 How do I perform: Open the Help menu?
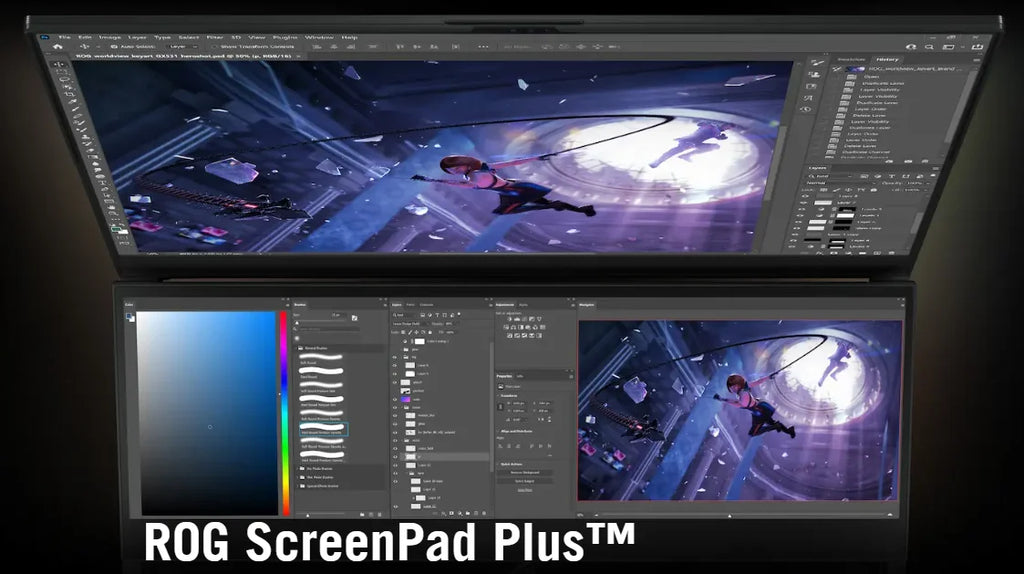coord(349,38)
